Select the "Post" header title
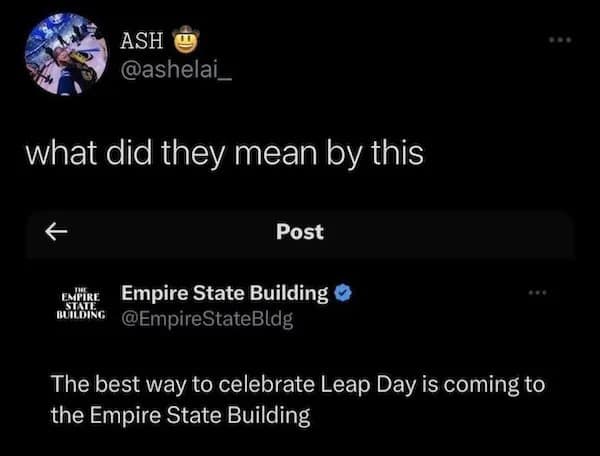This screenshot has height=456, width=600. pos(299,232)
